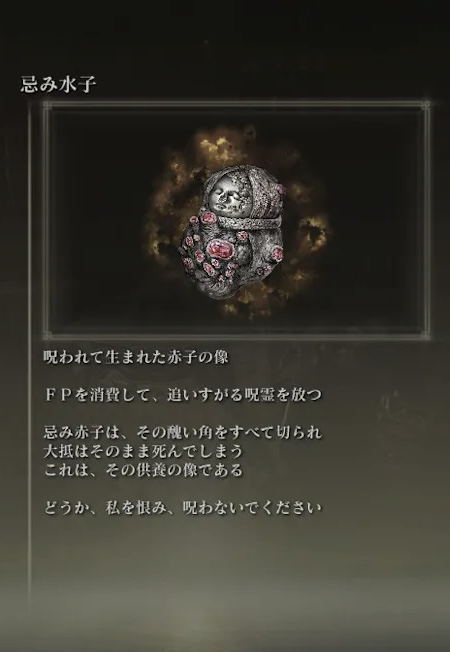Select the text 追いすがる呪霊を放つ
This screenshot has width=450, height=652.
pyautogui.click(x=244, y=395)
